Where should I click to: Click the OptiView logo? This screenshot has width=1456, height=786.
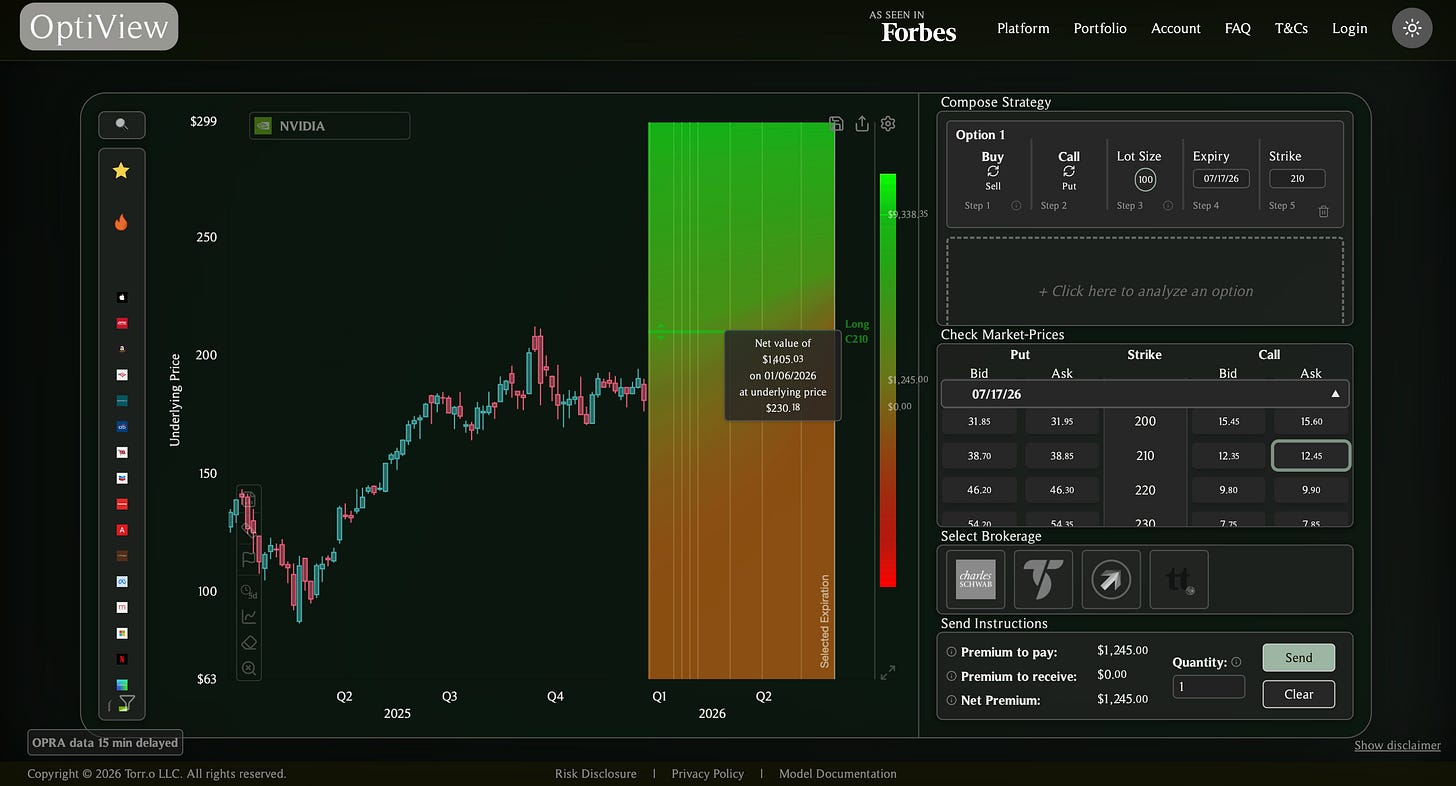pyautogui.click(x=99, y=27)
